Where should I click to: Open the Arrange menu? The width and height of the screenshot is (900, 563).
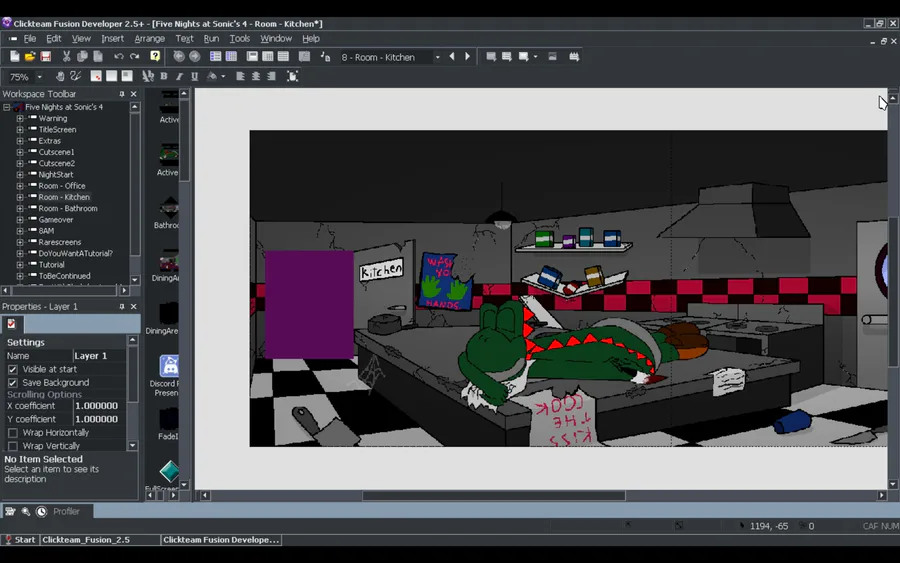149,38
